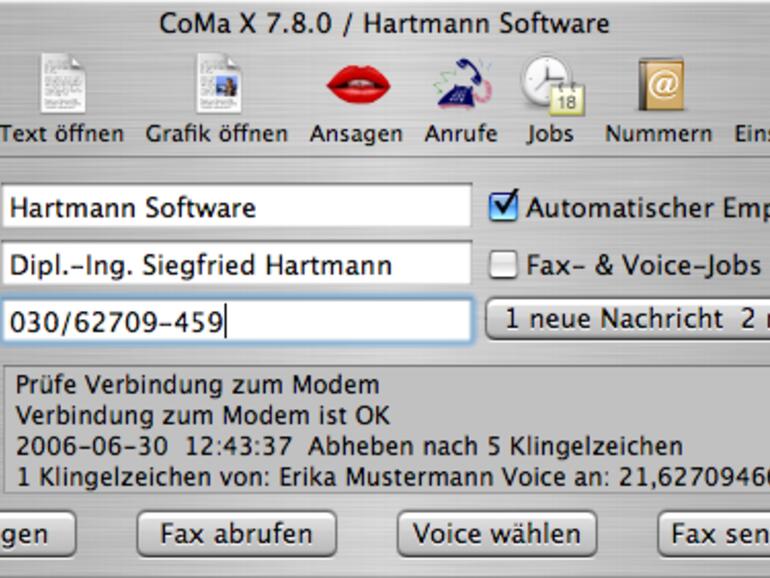This screenshot has width=770, height=578.
Task: Focus the Dipl.-Ing. Siegfried Hartmann field
Action: tap(237, 264)
